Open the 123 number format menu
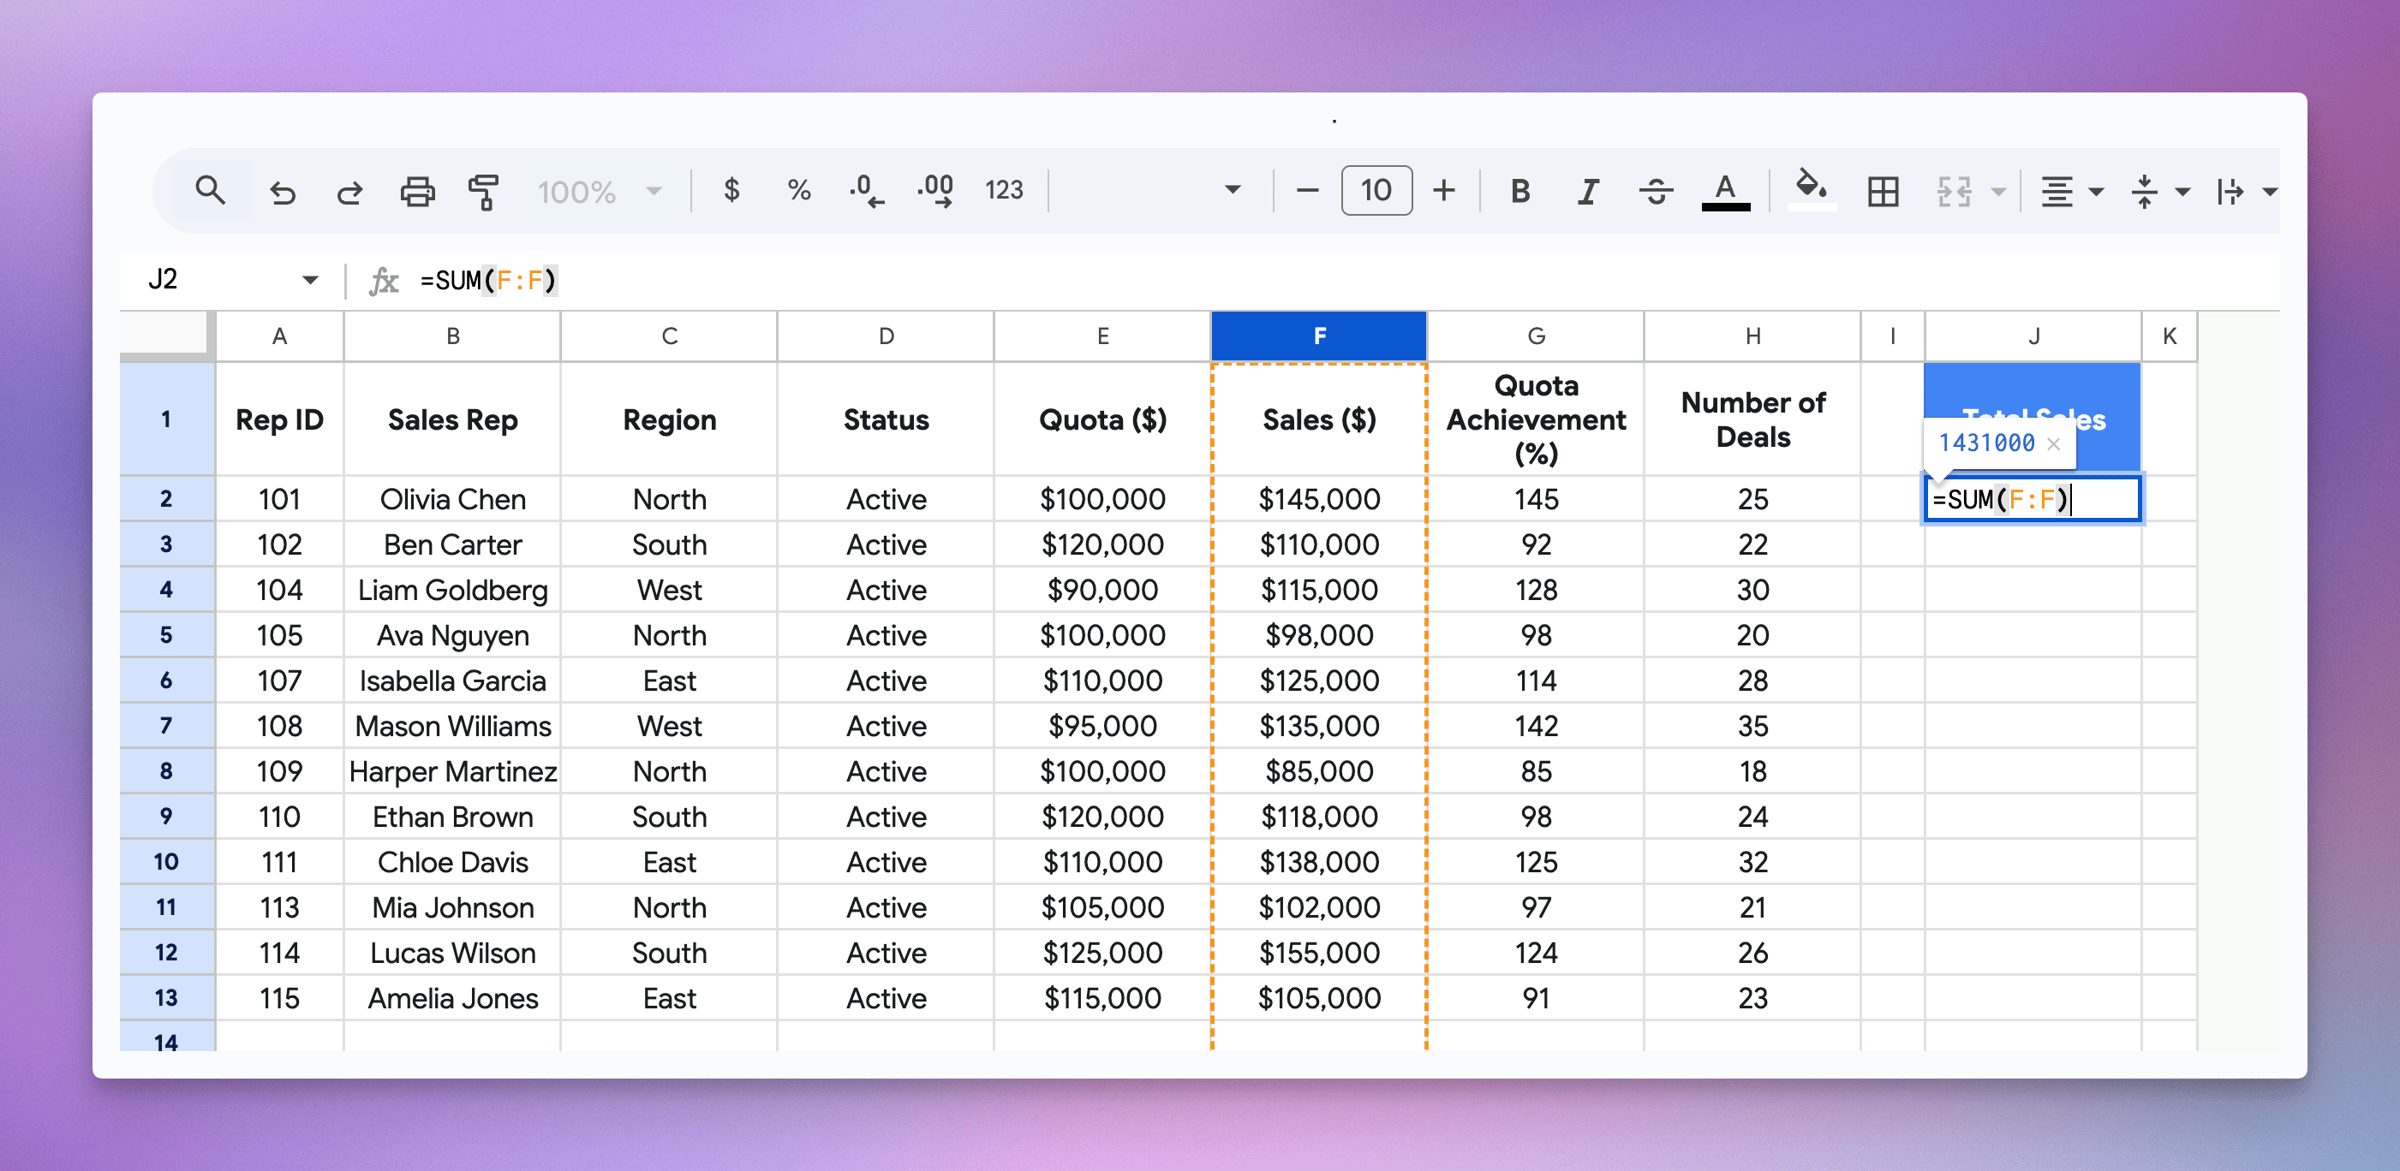Viewport: 2400px width, 1171px height. [1003, 190]
